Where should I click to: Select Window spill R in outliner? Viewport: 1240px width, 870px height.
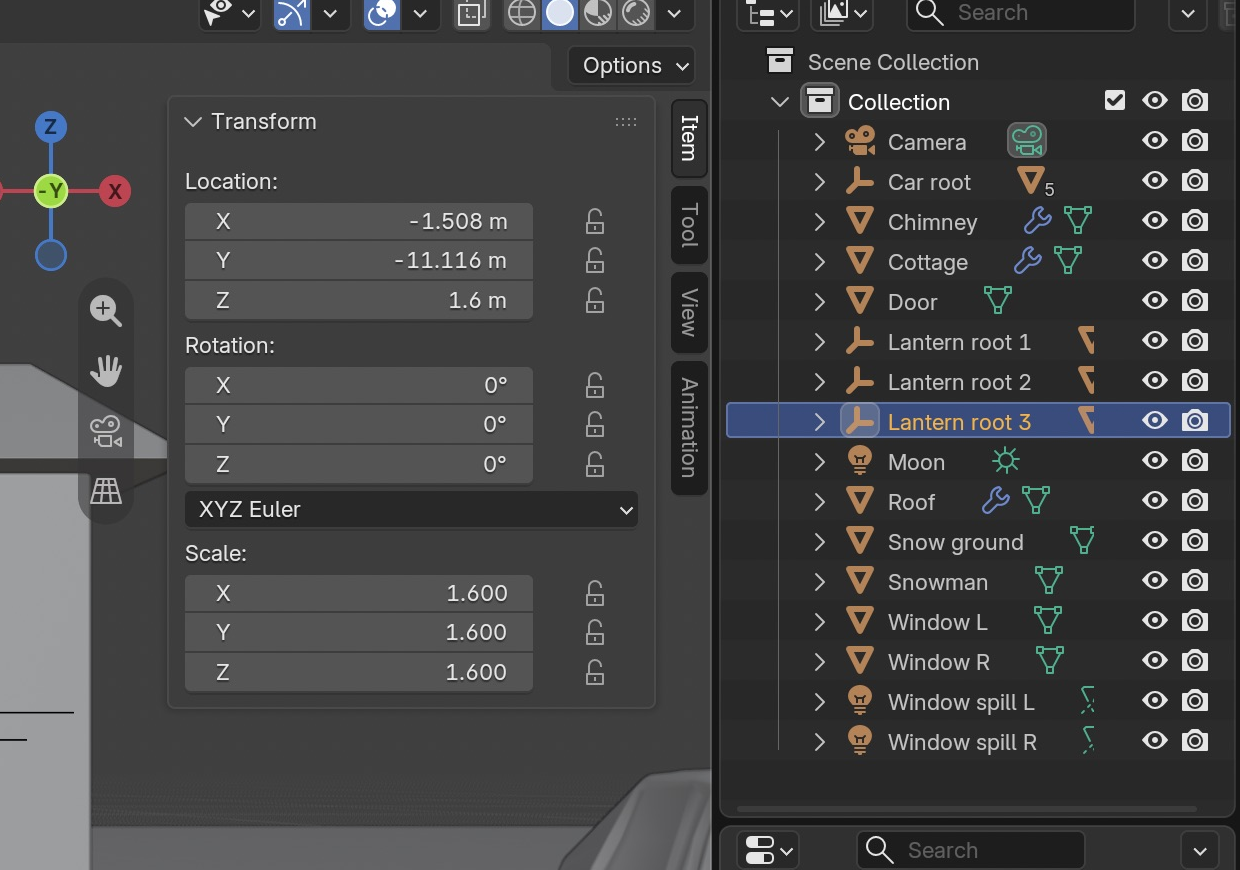(962, 742)
